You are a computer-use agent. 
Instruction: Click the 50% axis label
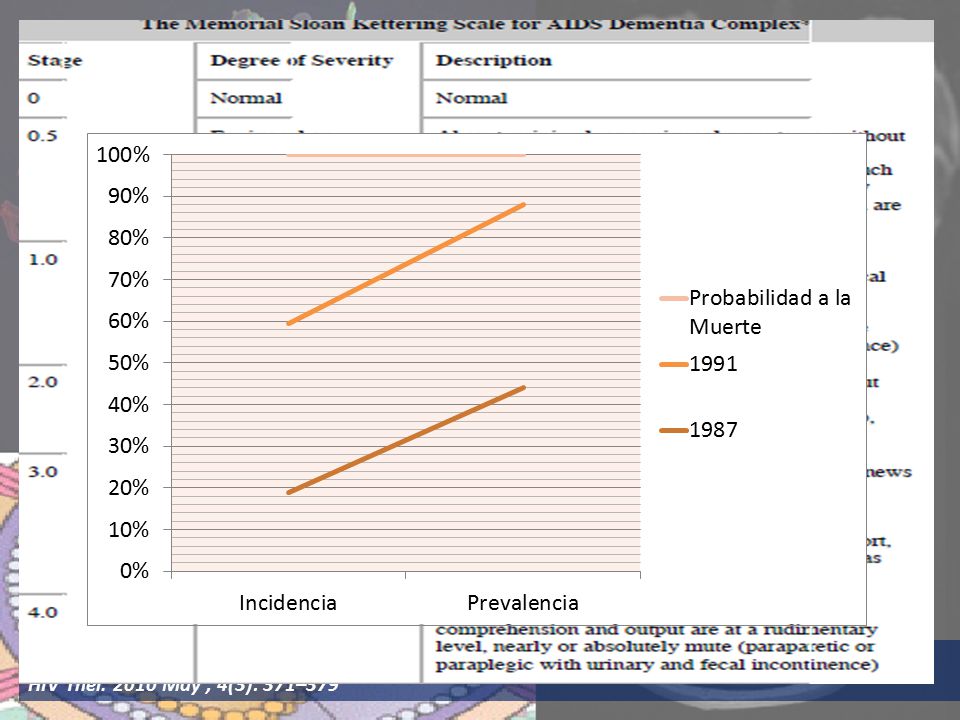click(x=129, y=362)
